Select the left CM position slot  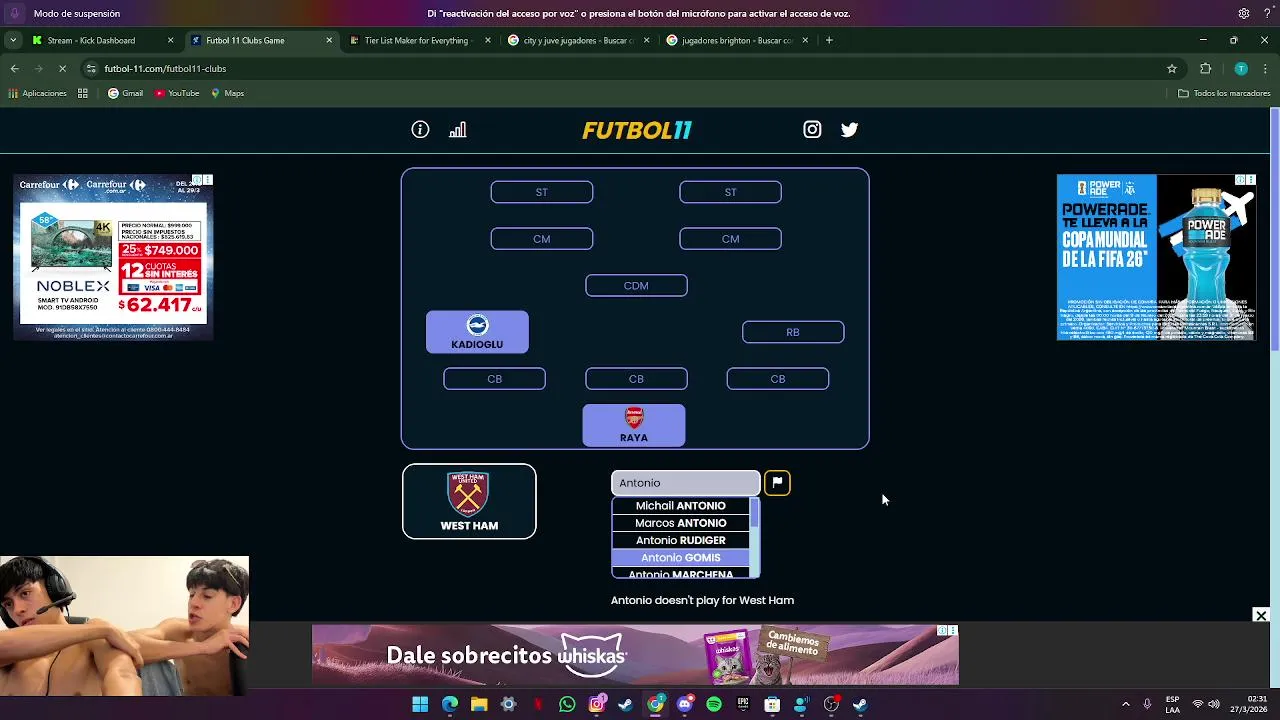tap(542, 239)
